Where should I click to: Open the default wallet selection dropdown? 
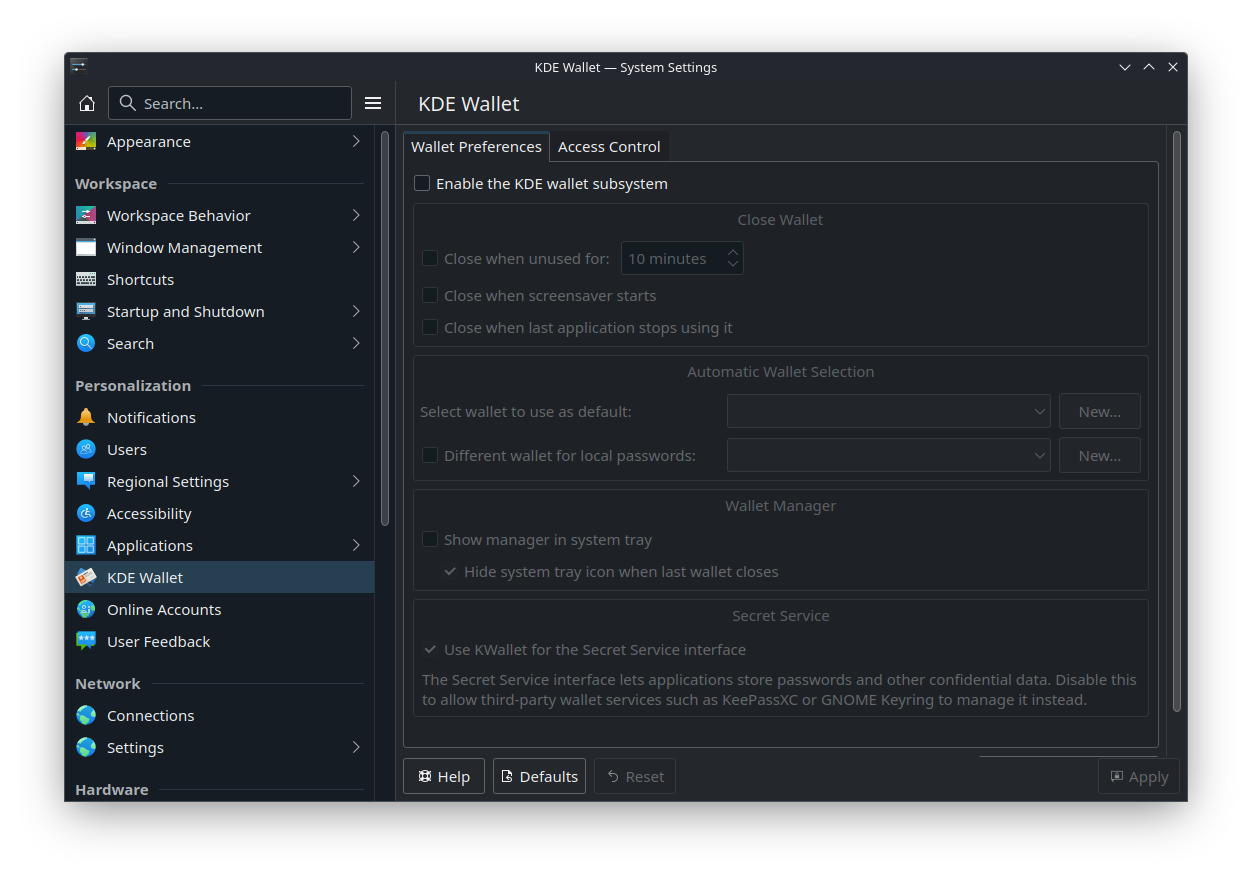coord(889,412)
